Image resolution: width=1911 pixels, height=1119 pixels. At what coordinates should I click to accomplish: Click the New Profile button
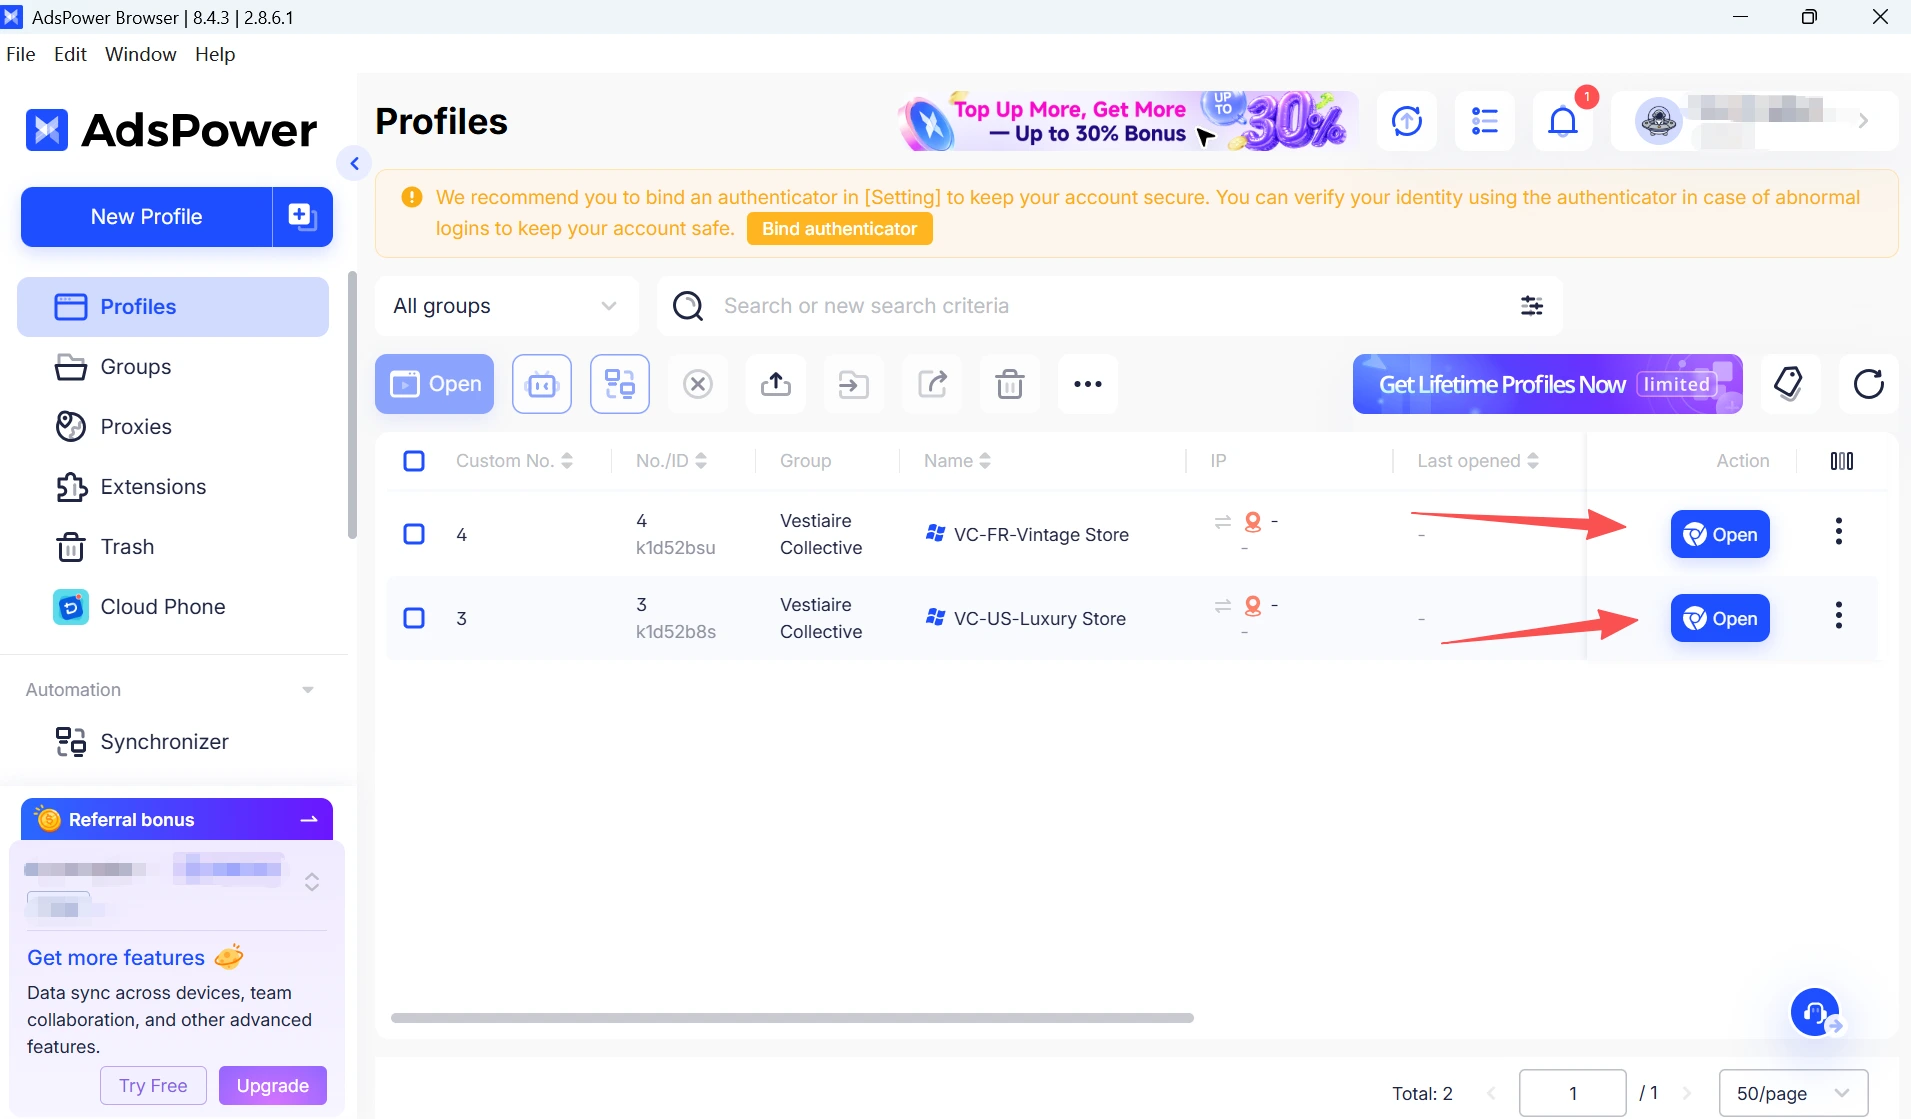(147, 217)
